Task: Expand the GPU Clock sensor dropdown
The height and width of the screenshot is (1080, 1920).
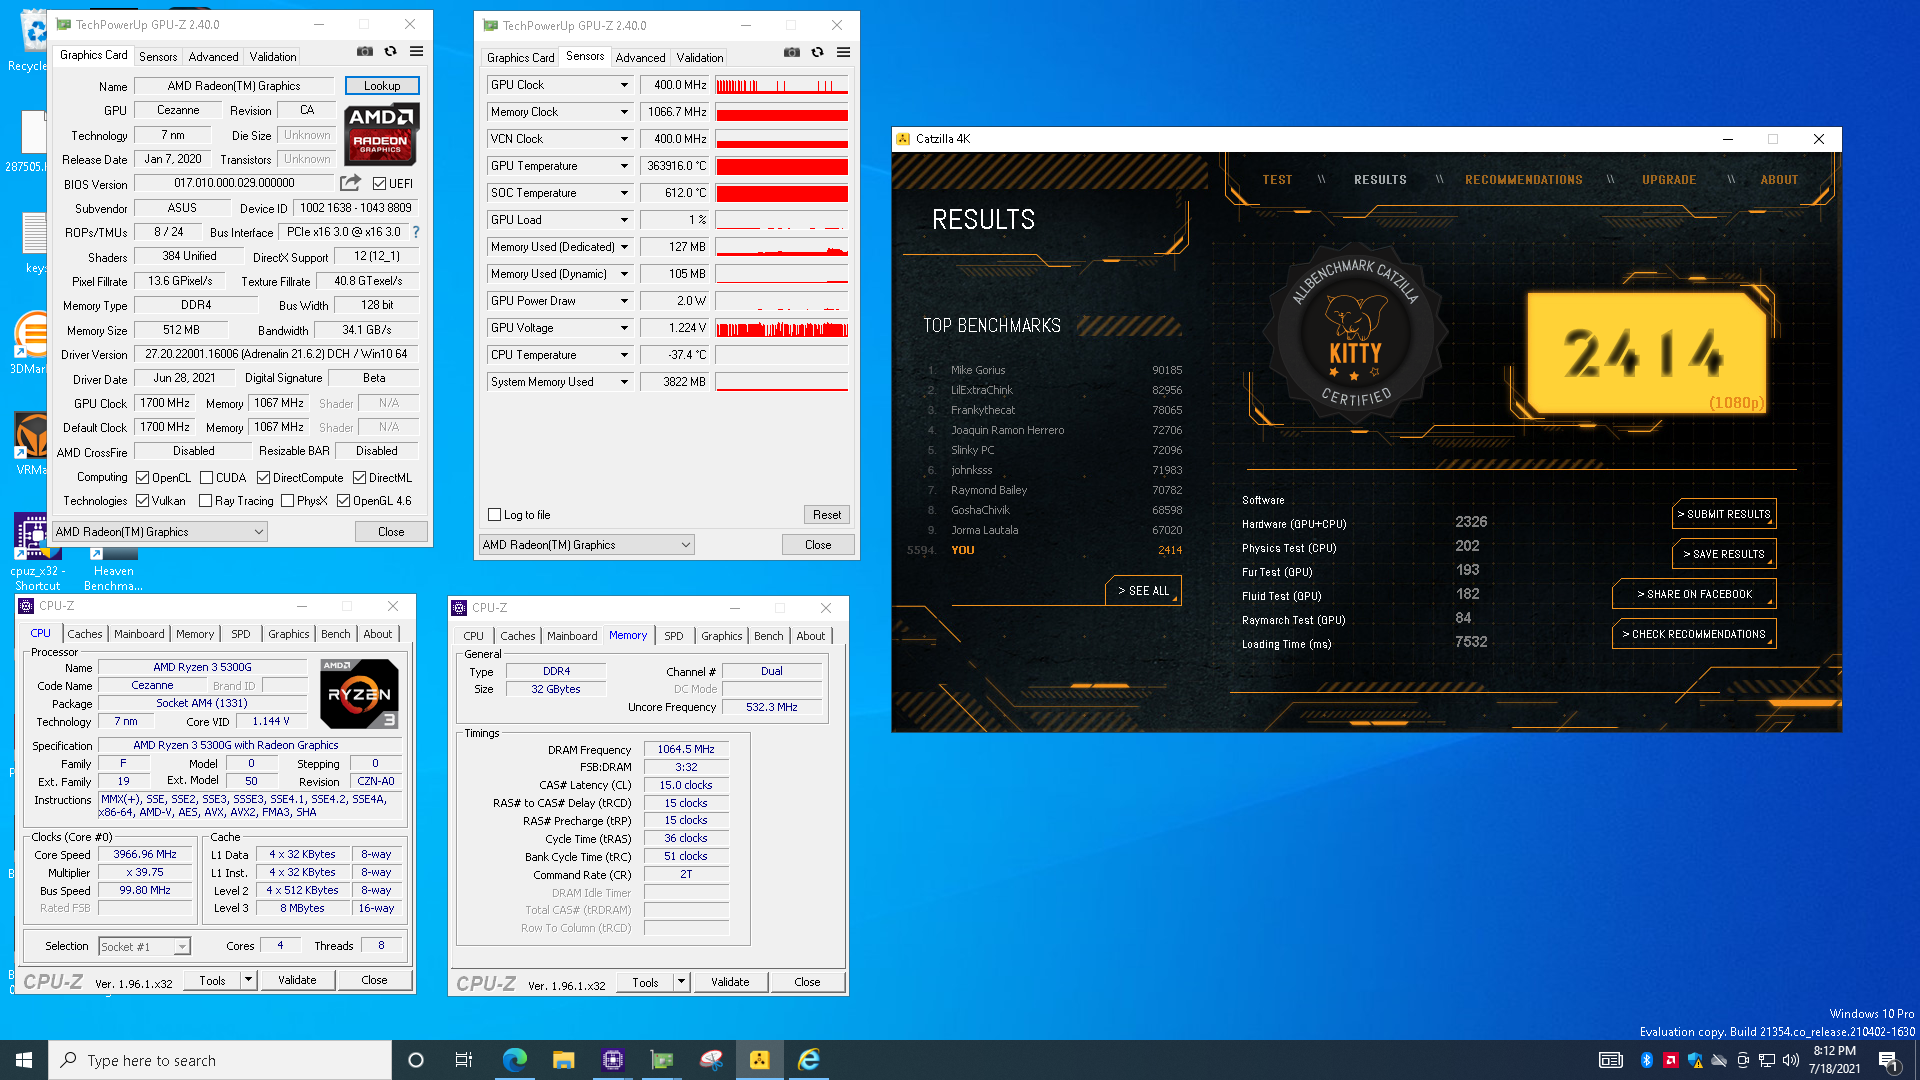Action: point(624,85)
